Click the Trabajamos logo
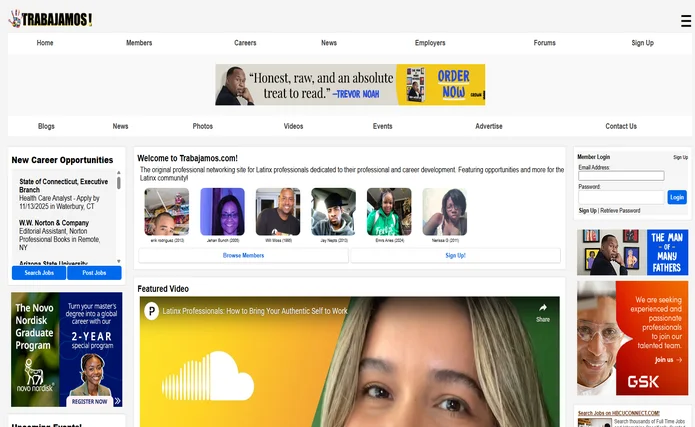The height and width of the screenshot is (427, 695). pyautogui.click(x=51, y=19)
